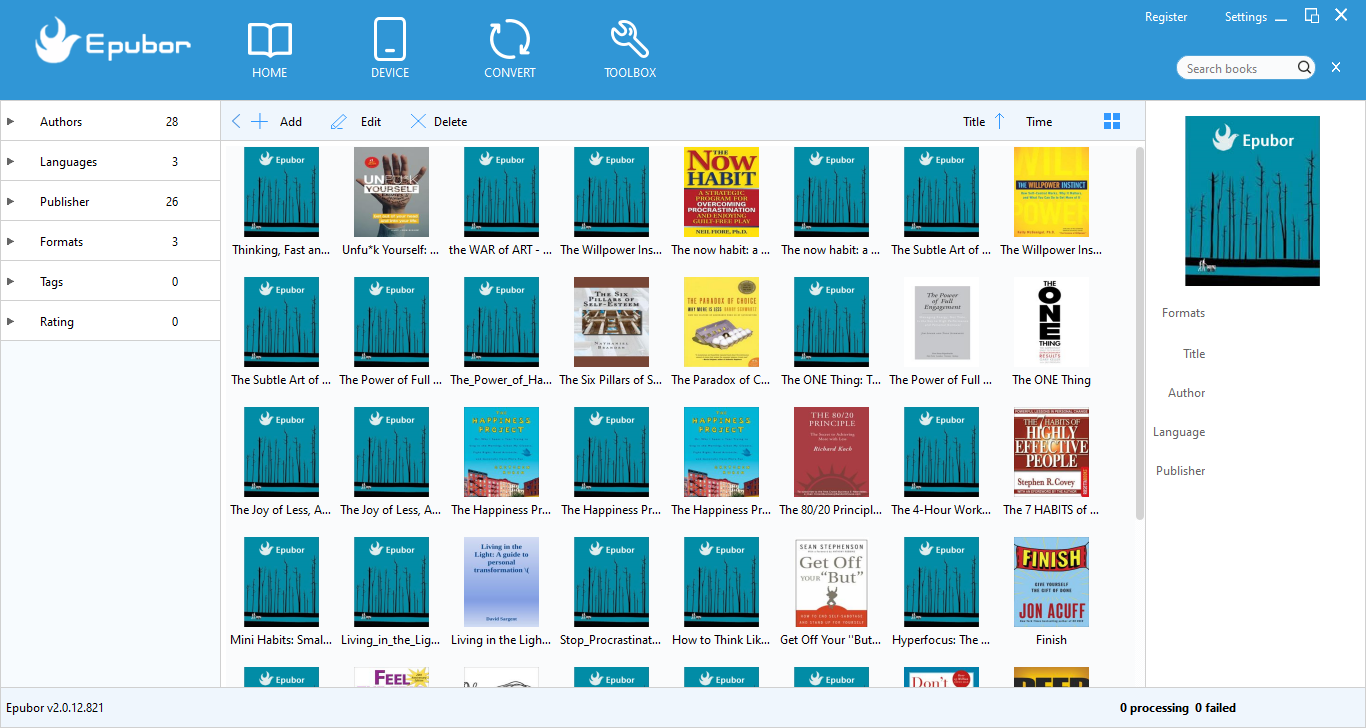Select the Finish by Jon Acuff cover
This screenshot has height=728, width=1366.
[1051, 582]
